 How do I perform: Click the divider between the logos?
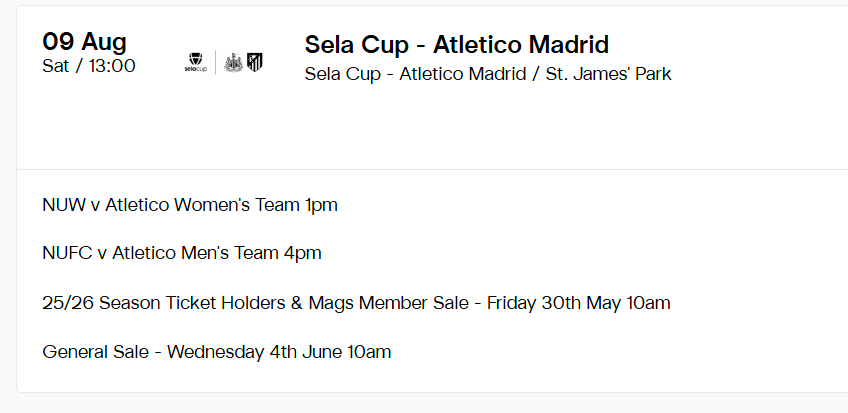pos(216,63)
